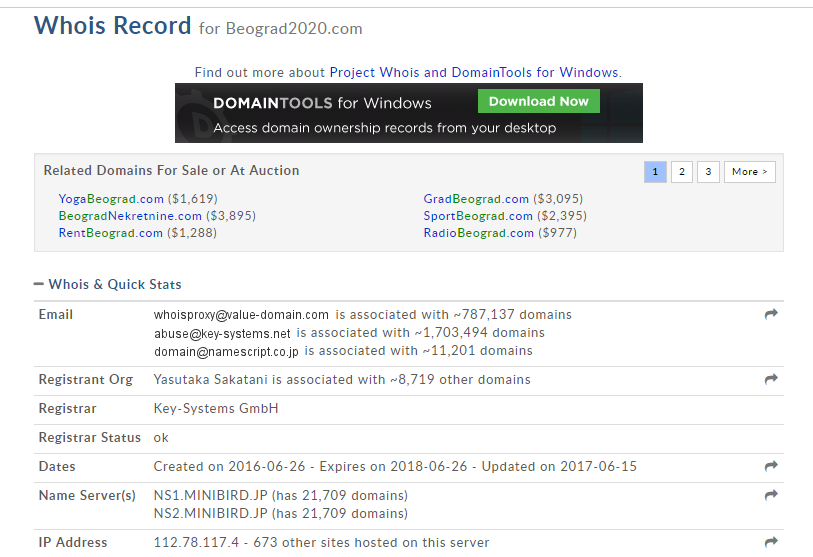Go to page 3 of related domains
Viewport: 813px width, 557px height.
coord(708,172)
